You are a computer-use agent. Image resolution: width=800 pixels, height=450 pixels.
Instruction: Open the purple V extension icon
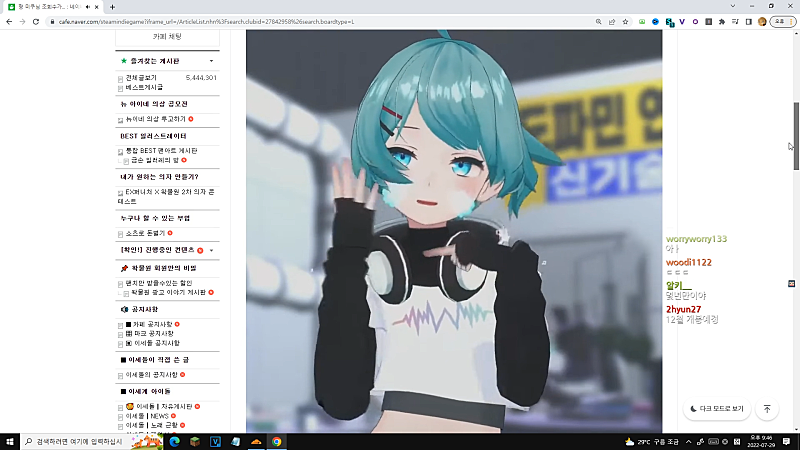pos(682,22)
